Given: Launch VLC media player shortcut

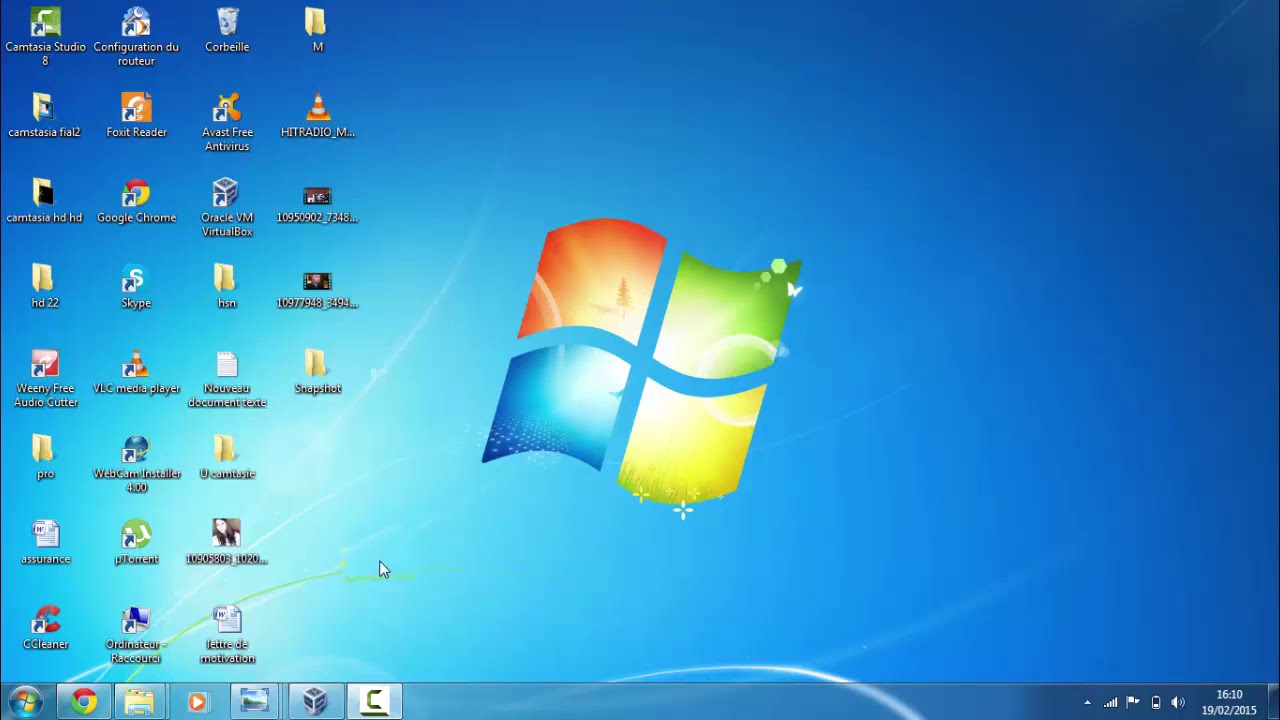Looking at the screenshot, I should tap(136, 371).
